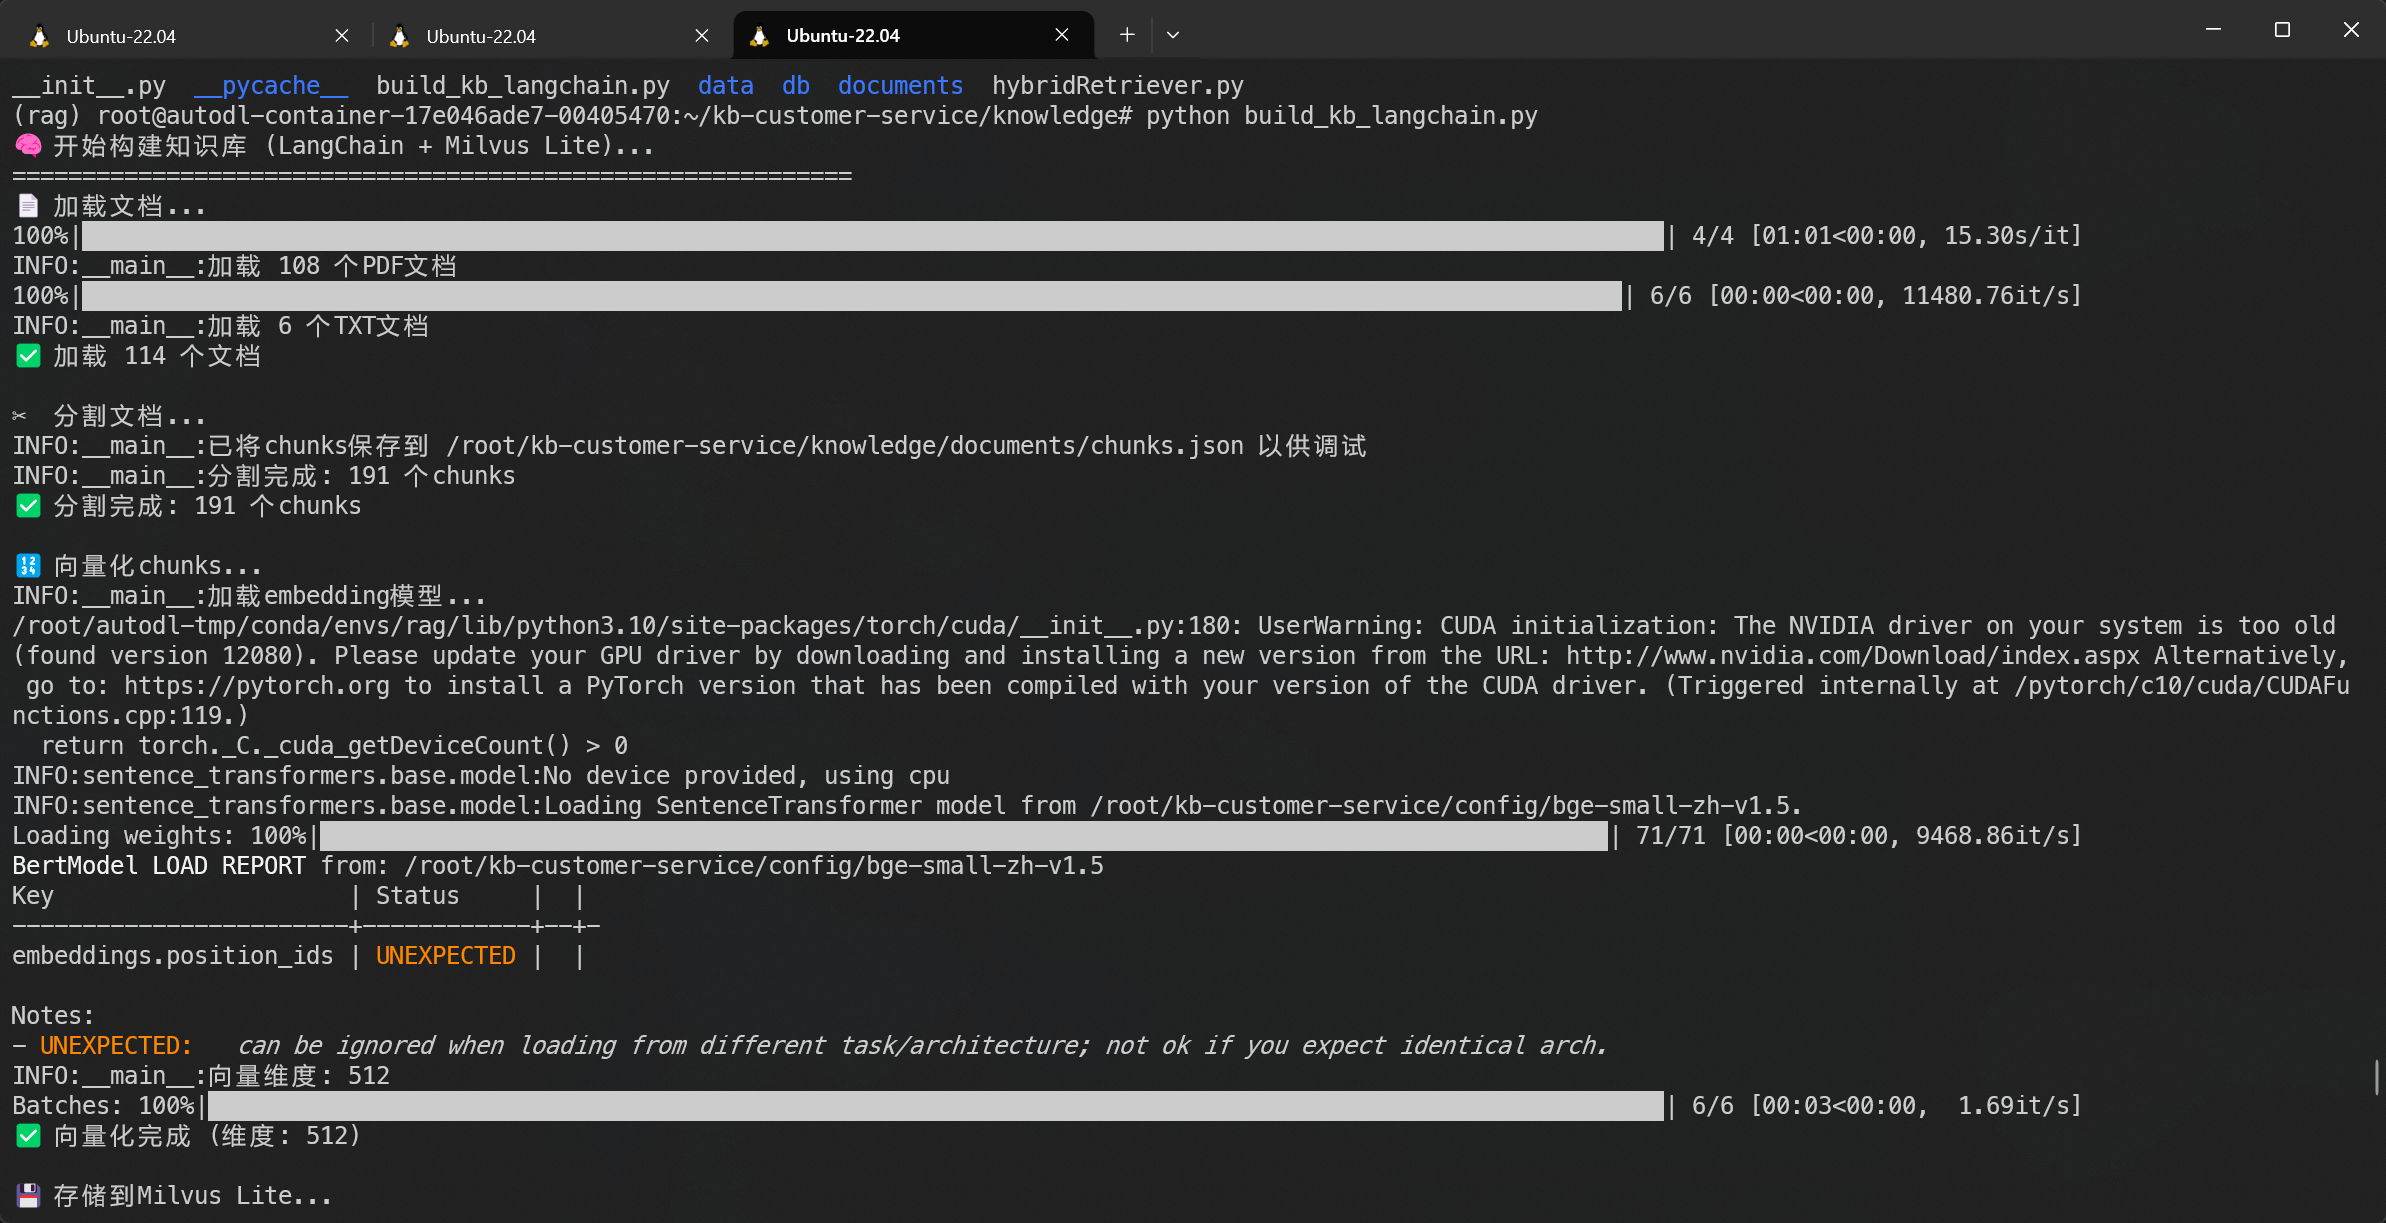Image resolution: width=2386 pixels, height=1223 pixels.
Task: Click the first tab's Tux penguin icon
Action: point(39,36)
